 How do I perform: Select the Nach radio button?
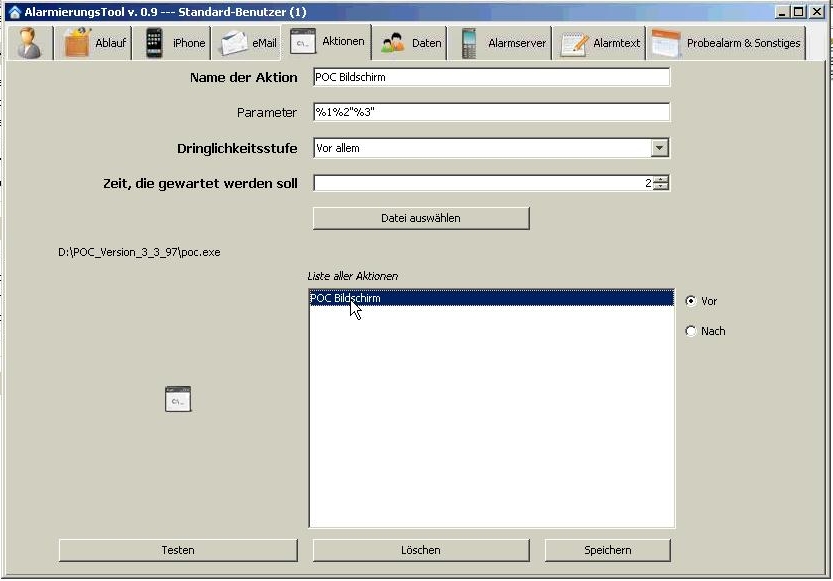pos(691,331)
